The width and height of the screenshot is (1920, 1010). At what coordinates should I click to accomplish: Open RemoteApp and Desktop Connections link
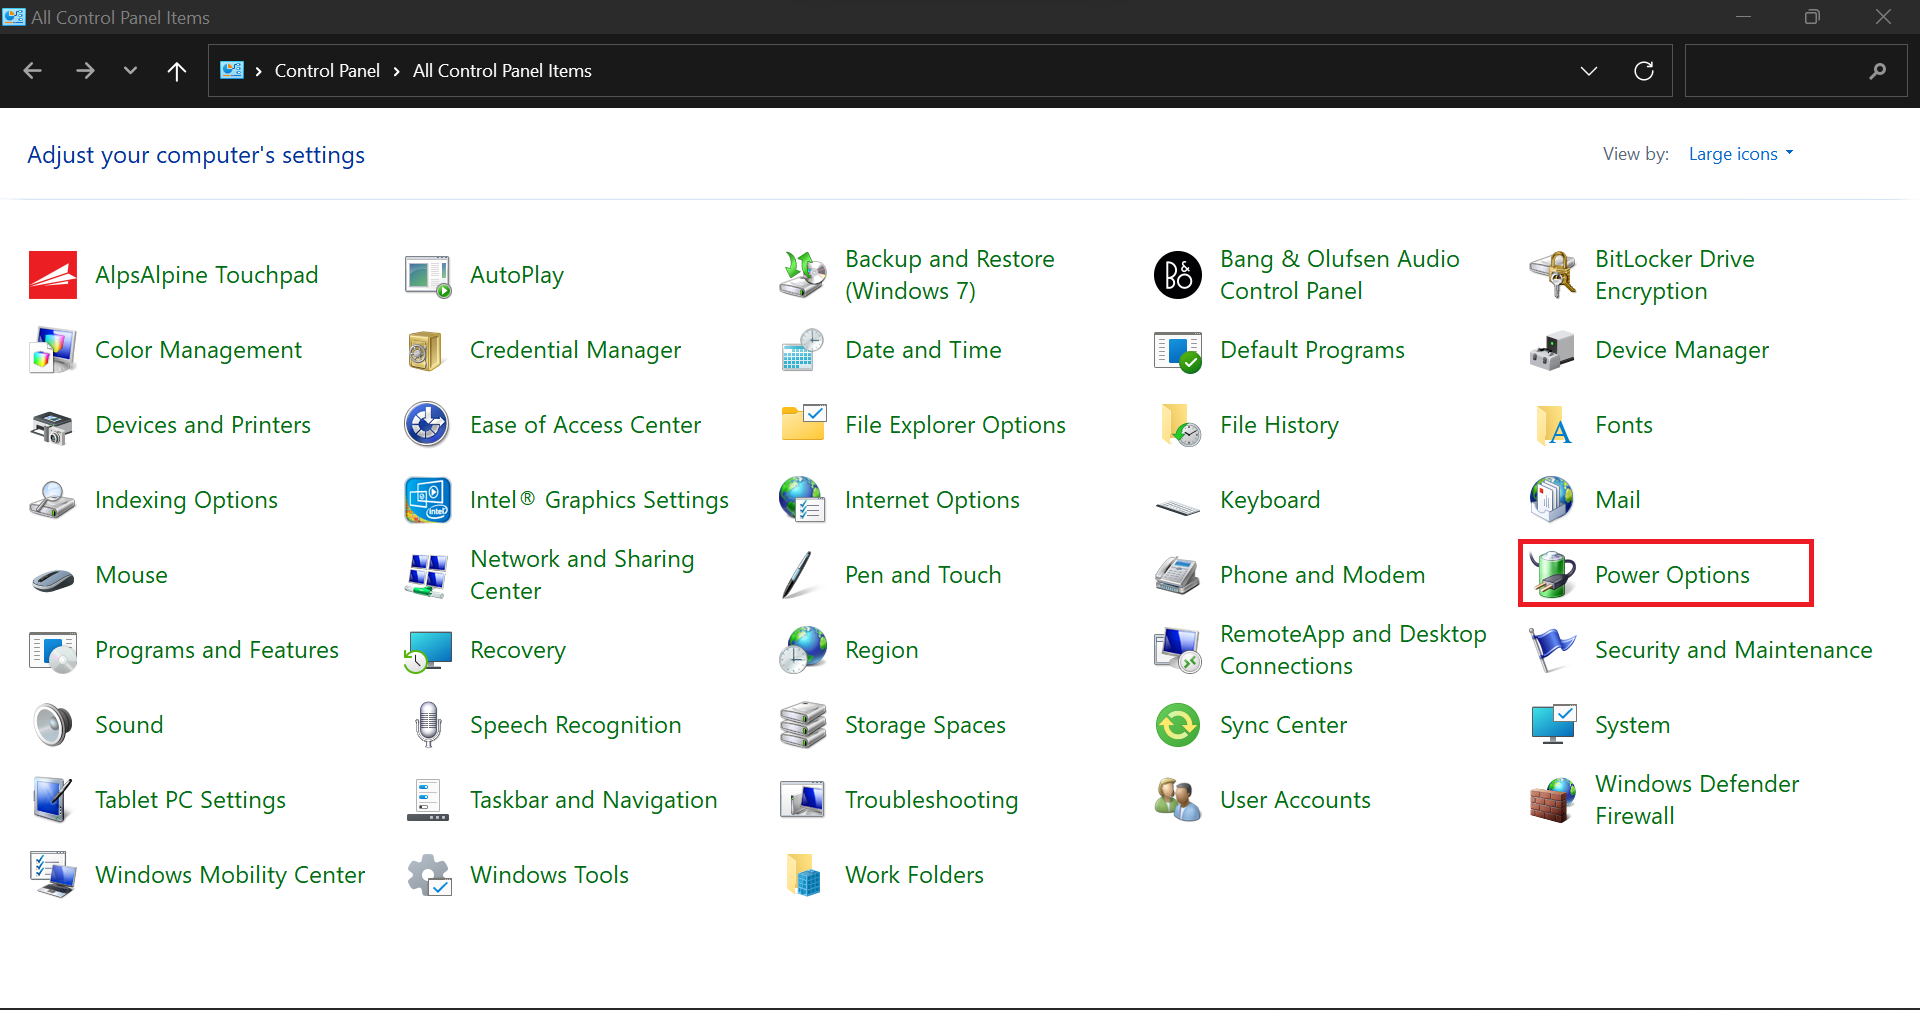pyautogui.click(x=1353, y=650)
